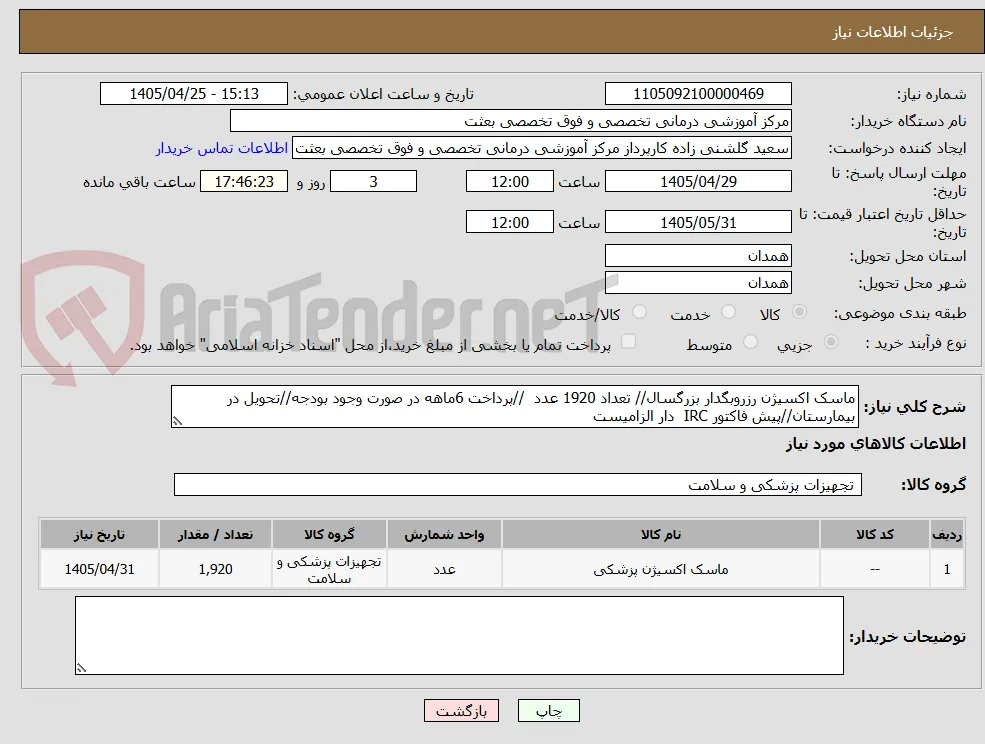Click the request creator name field
Viewport: 985px width, 744px height.
click(x=541, y=148)
